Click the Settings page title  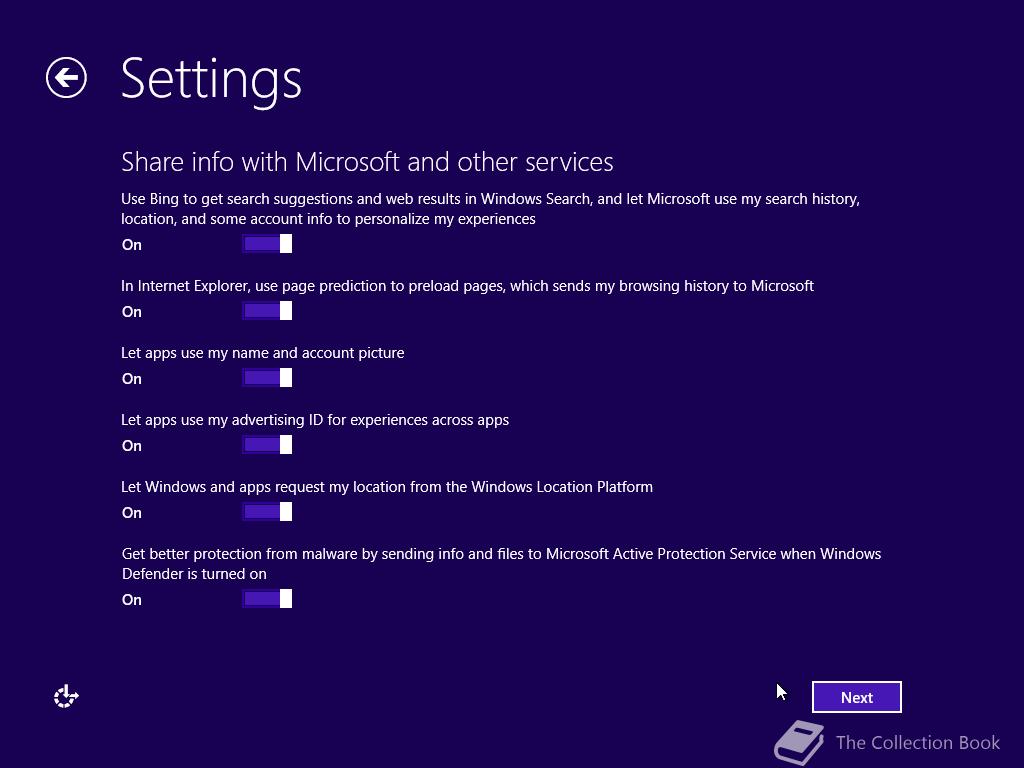pyautogui.click(x=211, y=78)
